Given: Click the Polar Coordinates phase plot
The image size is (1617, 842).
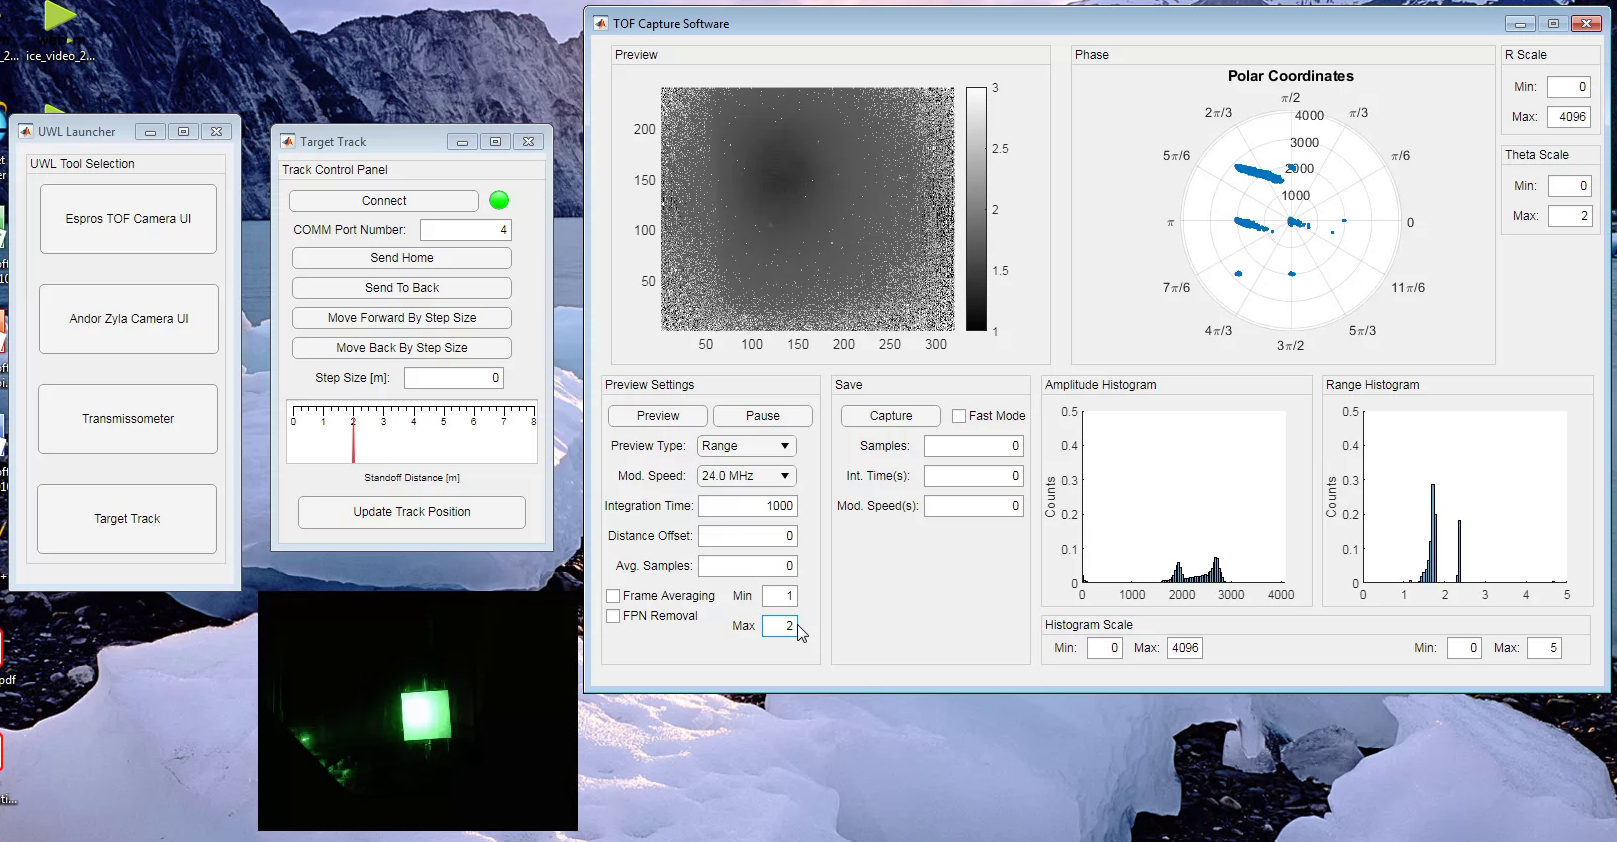Looking at the screenshot, I should [x=1290, y=222].
